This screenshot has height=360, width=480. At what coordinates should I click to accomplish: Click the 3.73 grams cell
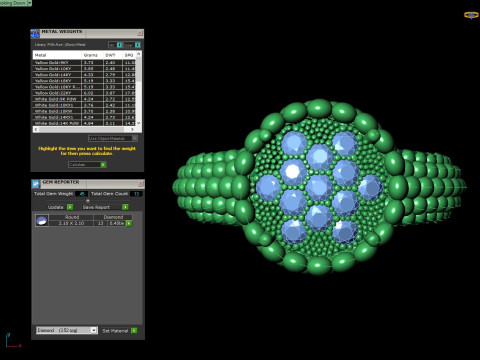point(92,63)
